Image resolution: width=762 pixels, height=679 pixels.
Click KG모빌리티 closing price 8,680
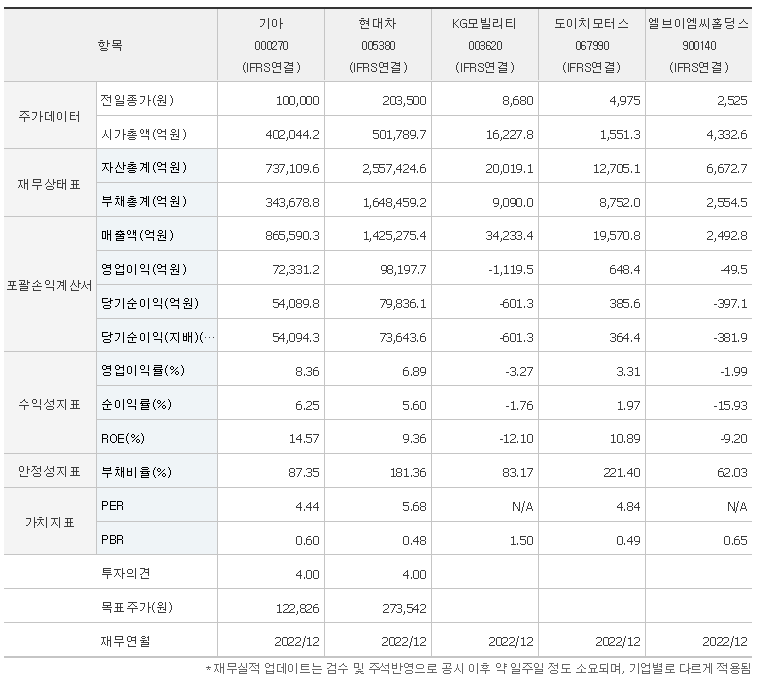(x=518, y=101)
